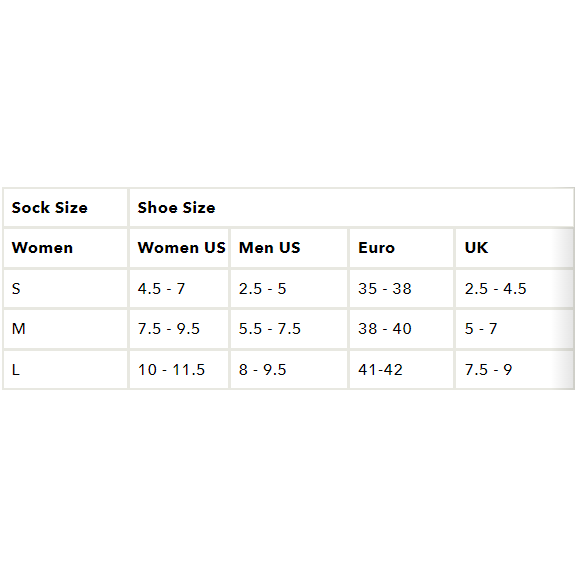Click the 7.5 - 9.5 Women US cell
This screenshot has width=578, height=578.
179,329
